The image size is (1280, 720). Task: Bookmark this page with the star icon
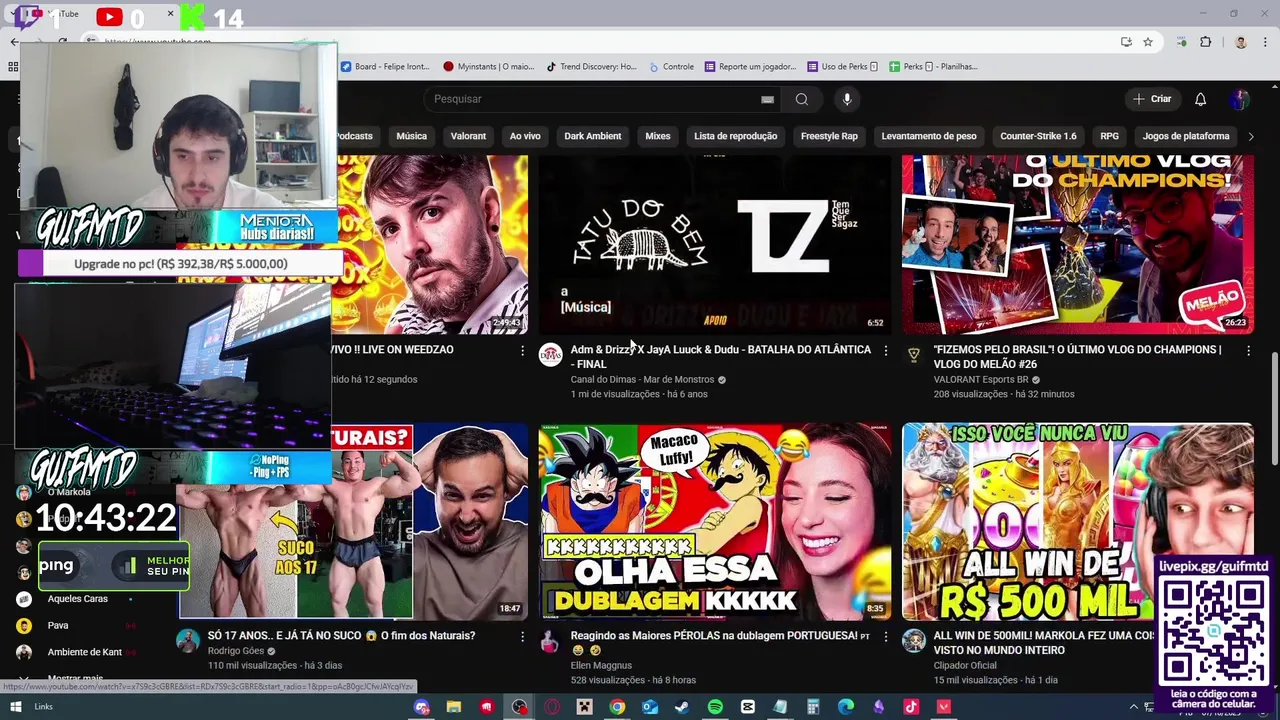[1148, 42]
